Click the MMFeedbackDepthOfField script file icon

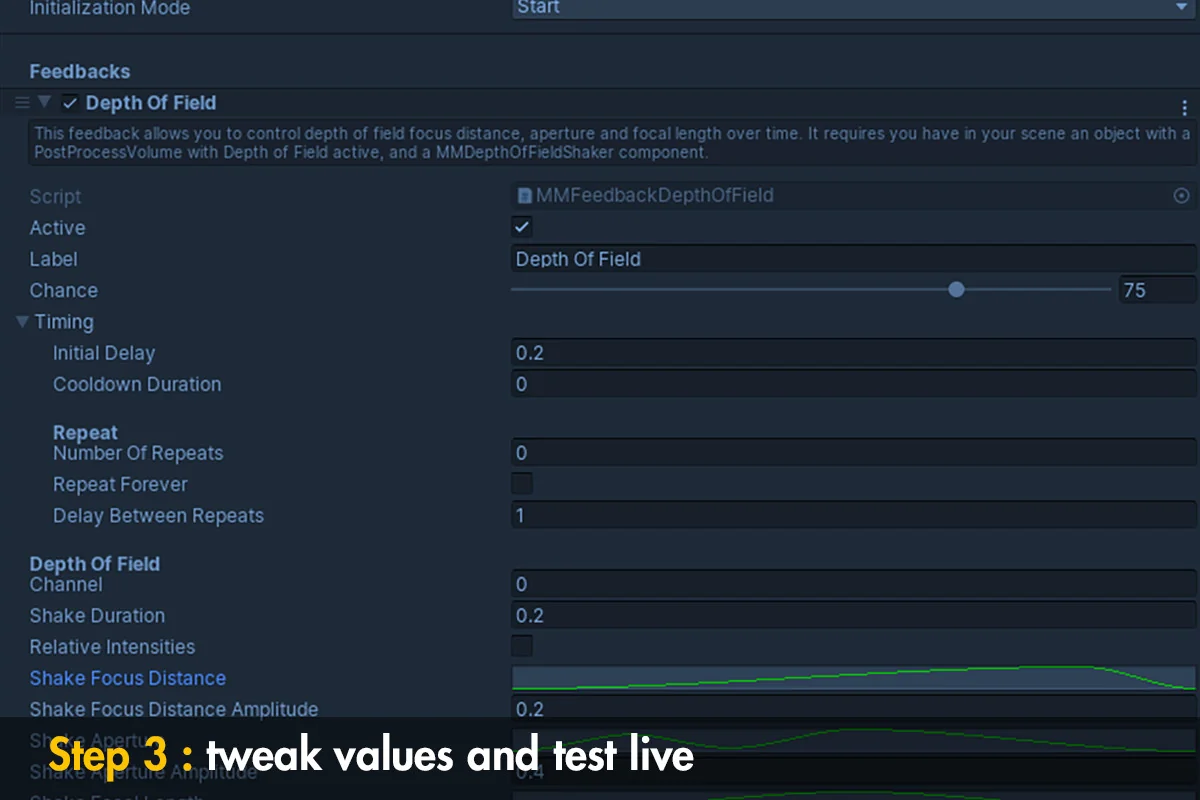point(524,196)
